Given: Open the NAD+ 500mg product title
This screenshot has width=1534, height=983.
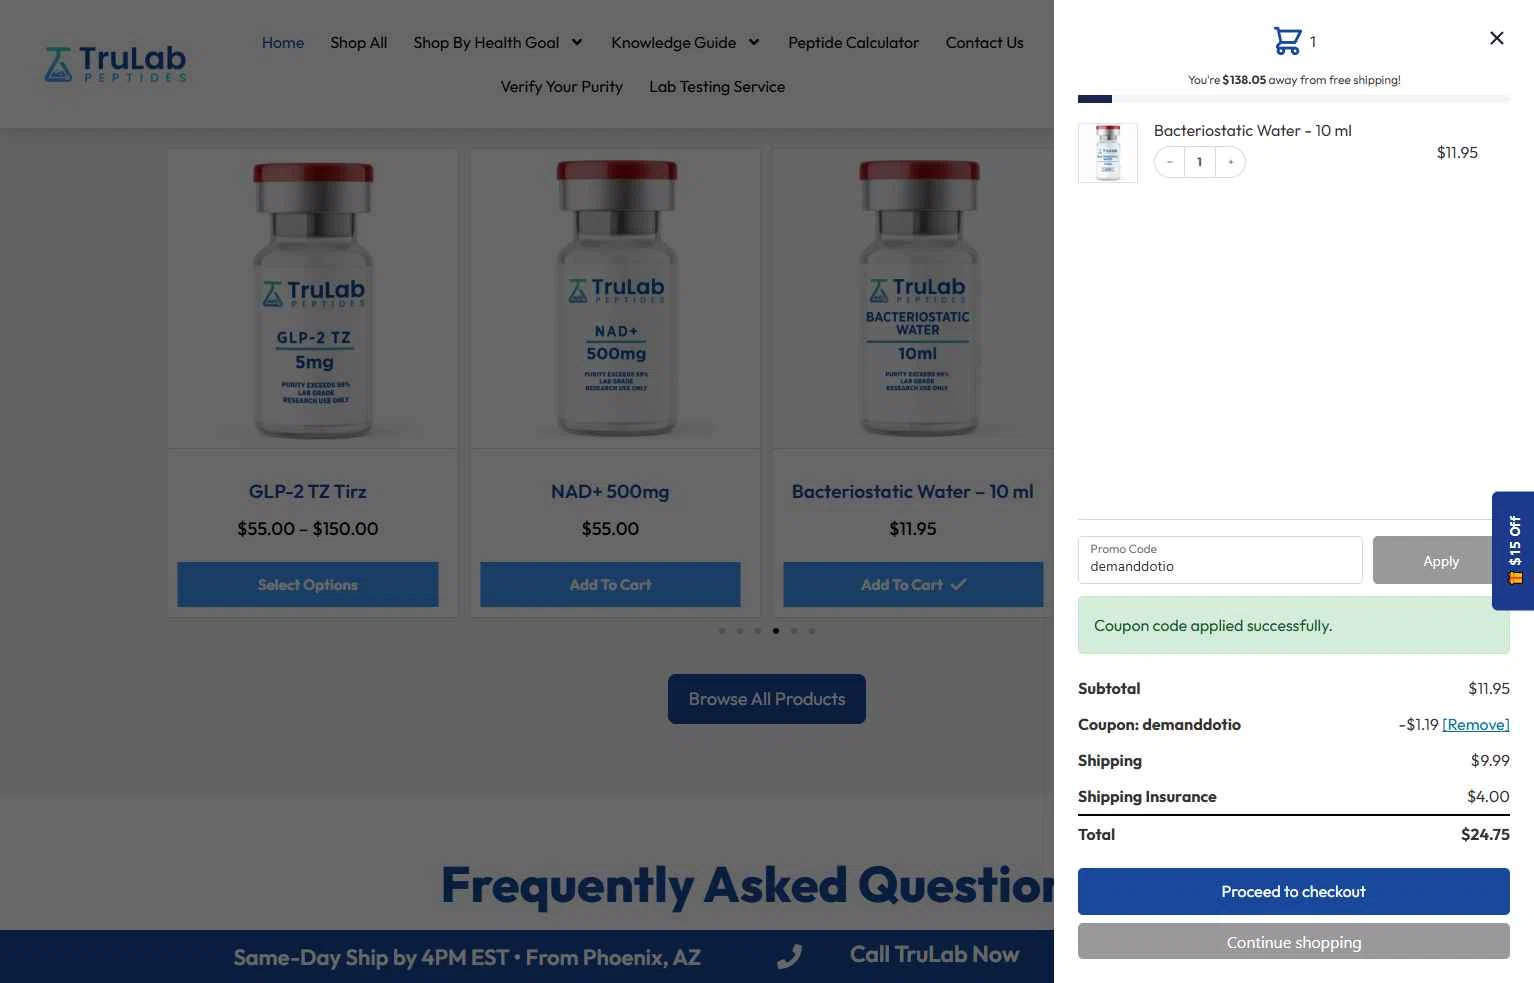Looking at the screenshot, I should (x=610, y=492).
